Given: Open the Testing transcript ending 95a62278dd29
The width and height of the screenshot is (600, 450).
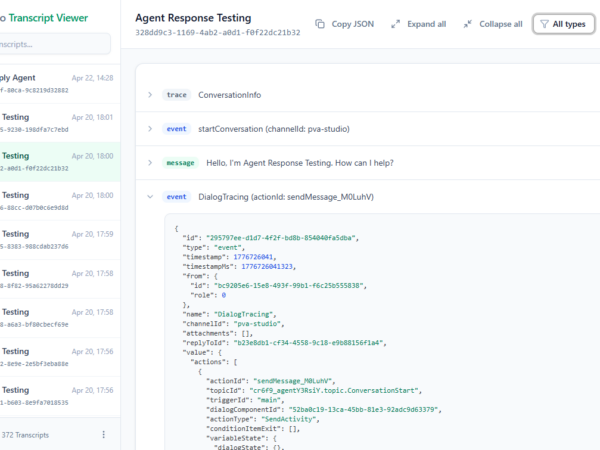Looking at the screenshot, I should click(59, 279).
